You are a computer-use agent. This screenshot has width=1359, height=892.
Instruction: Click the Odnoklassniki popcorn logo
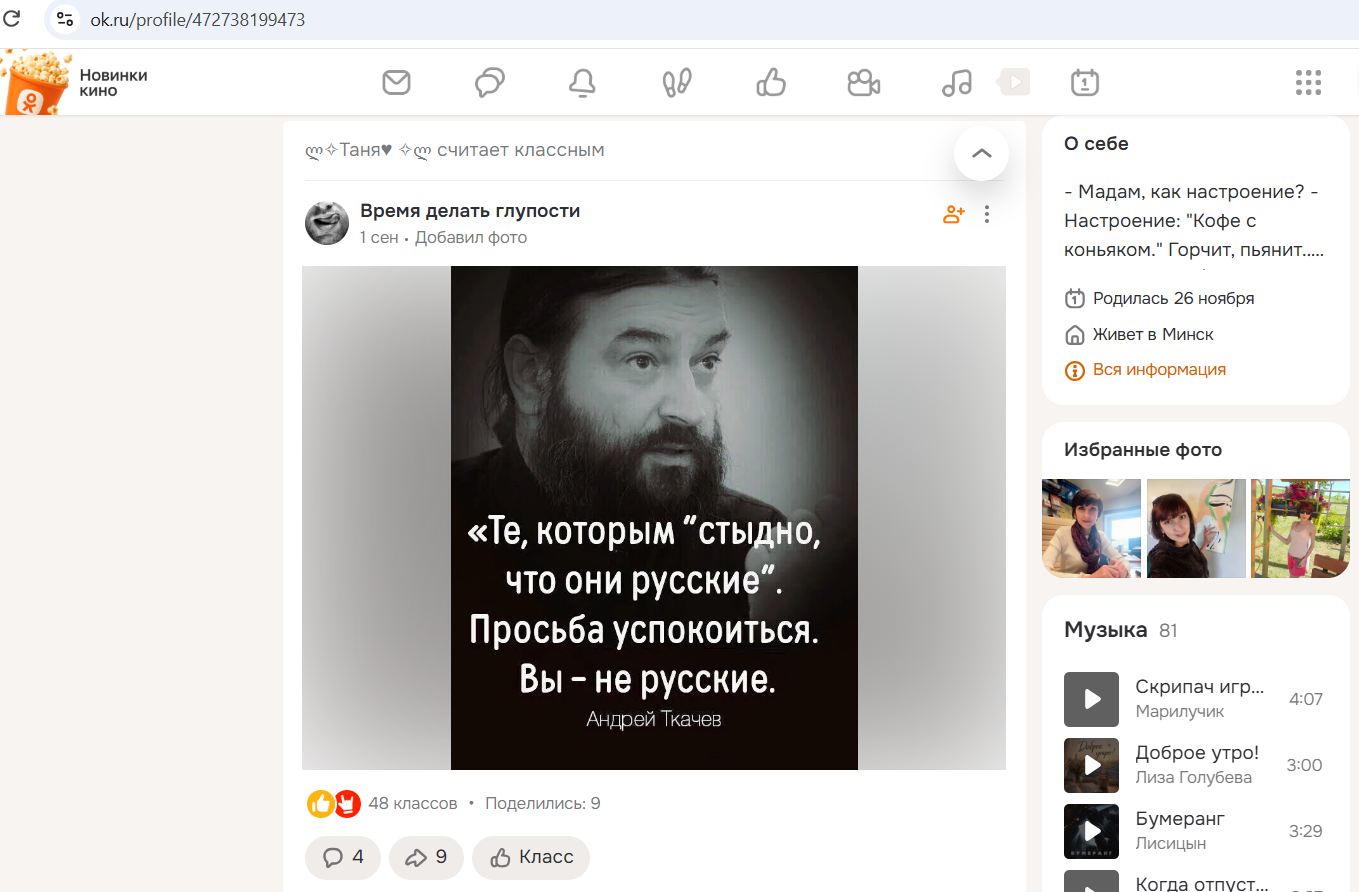tap(36, 83)
